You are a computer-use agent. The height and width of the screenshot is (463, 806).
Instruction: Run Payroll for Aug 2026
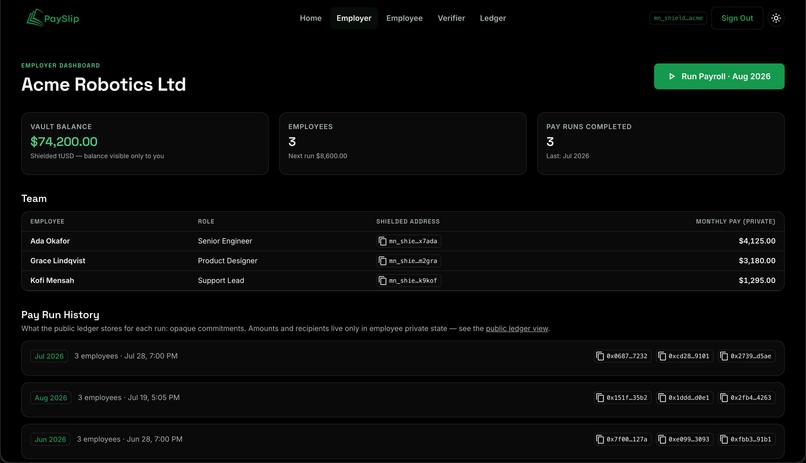click(719, 76)
